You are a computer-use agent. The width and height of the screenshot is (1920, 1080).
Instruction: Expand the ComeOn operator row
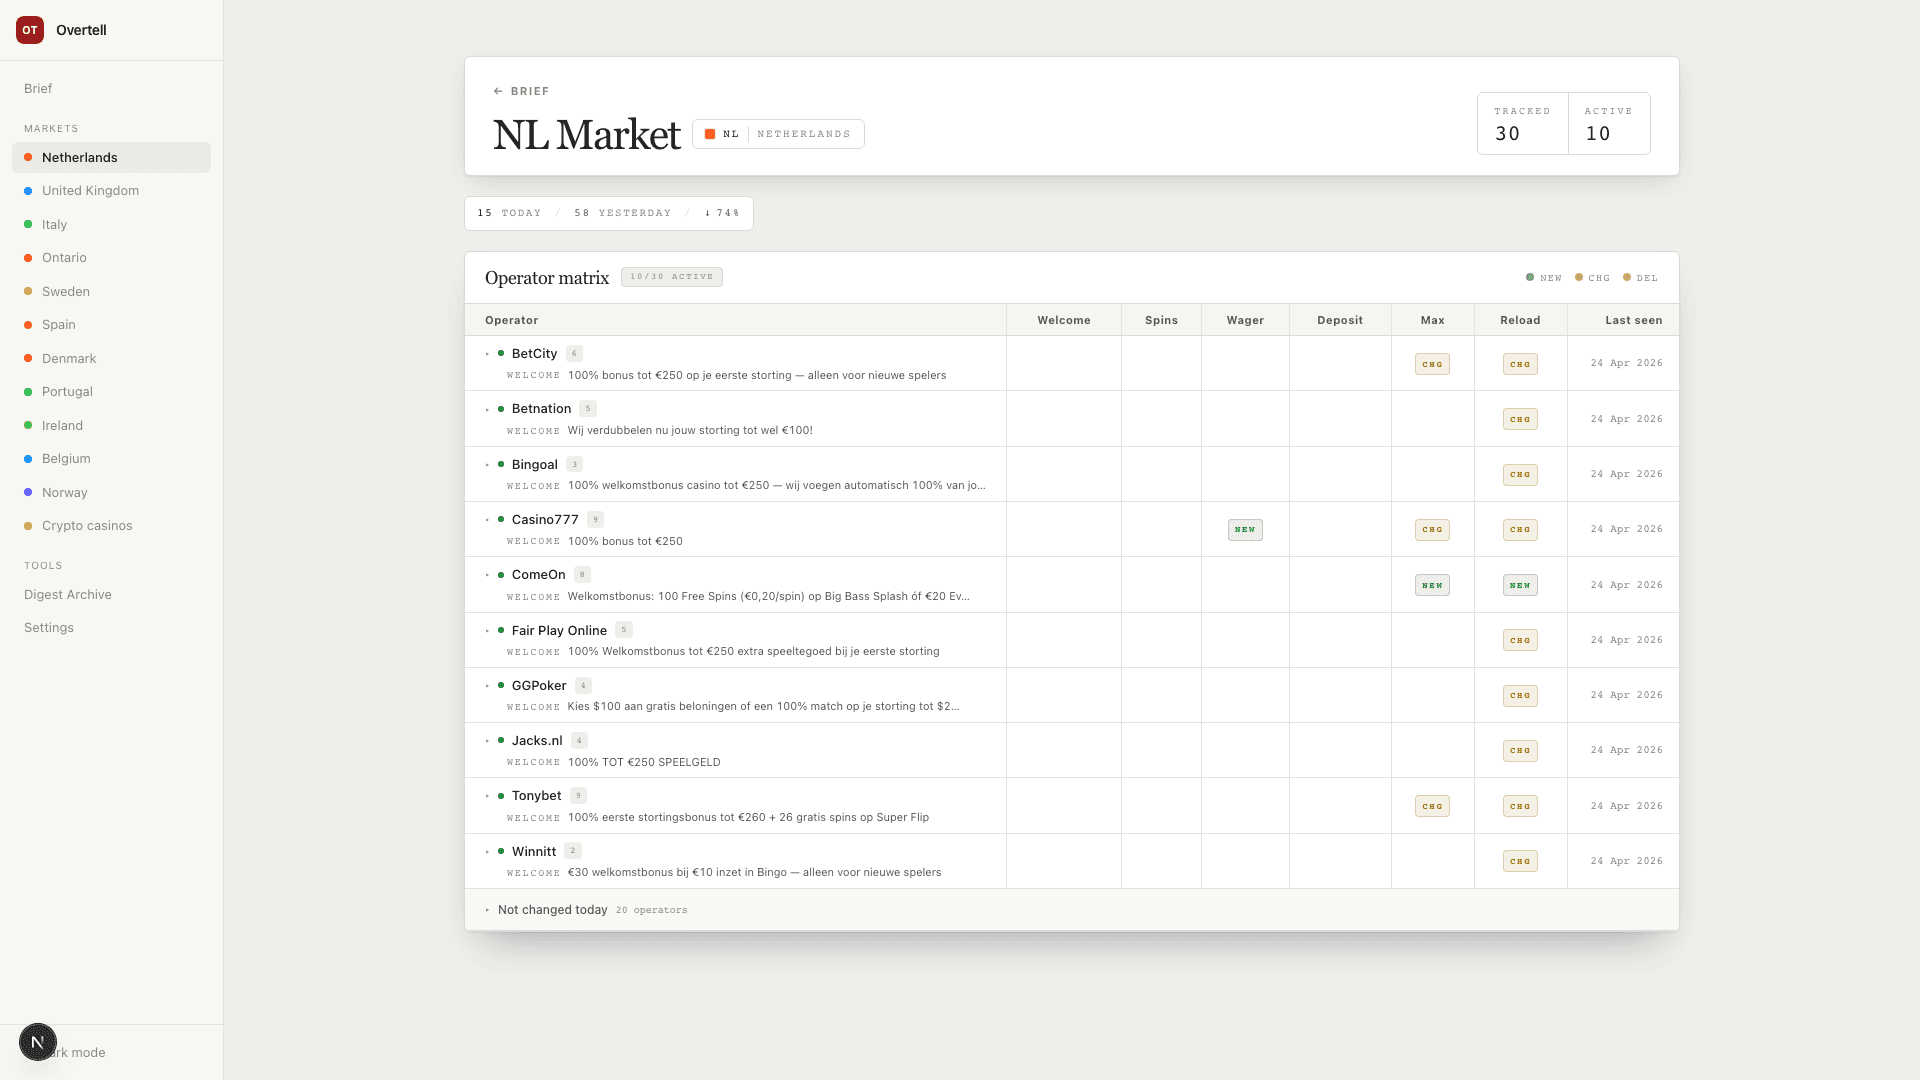click(x=487, y=575)
